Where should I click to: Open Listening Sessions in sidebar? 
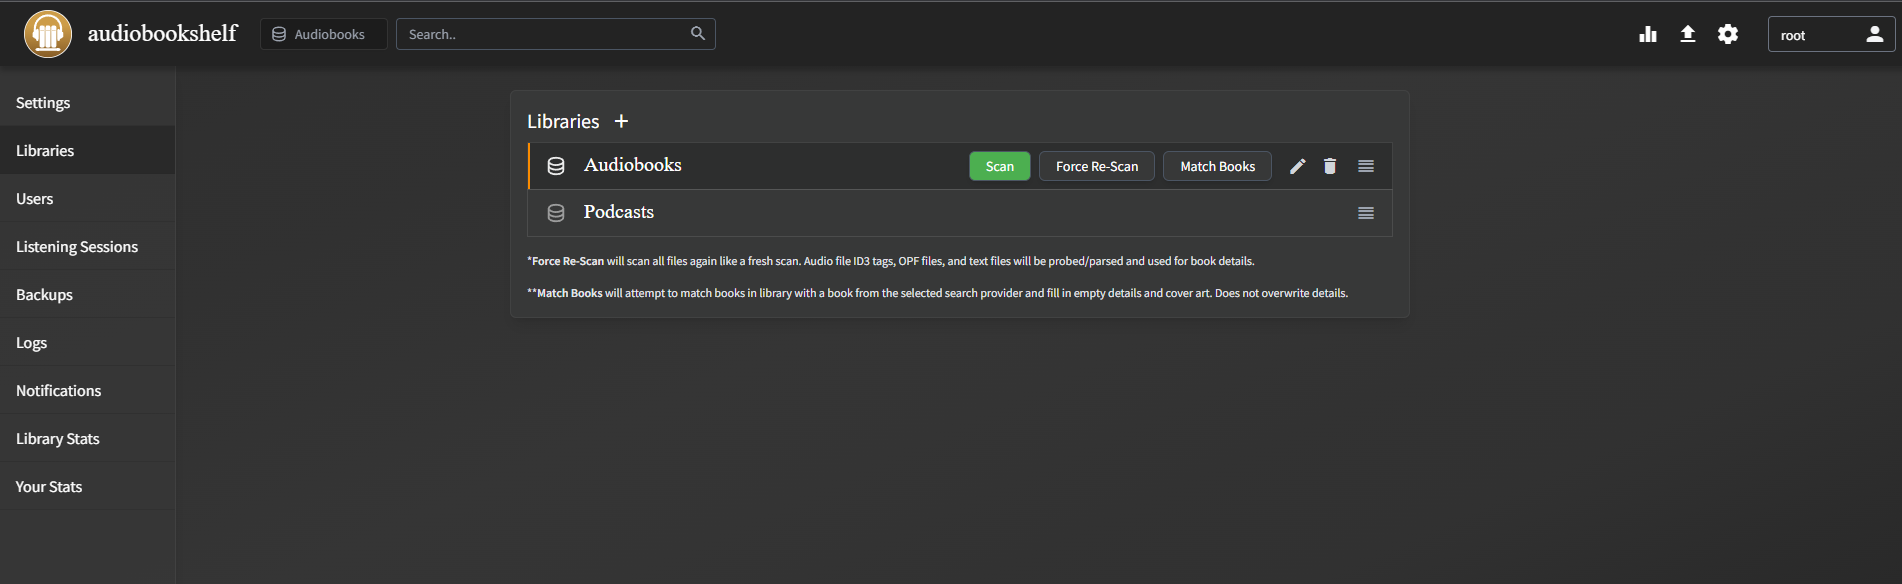click(x=77, y=247)
